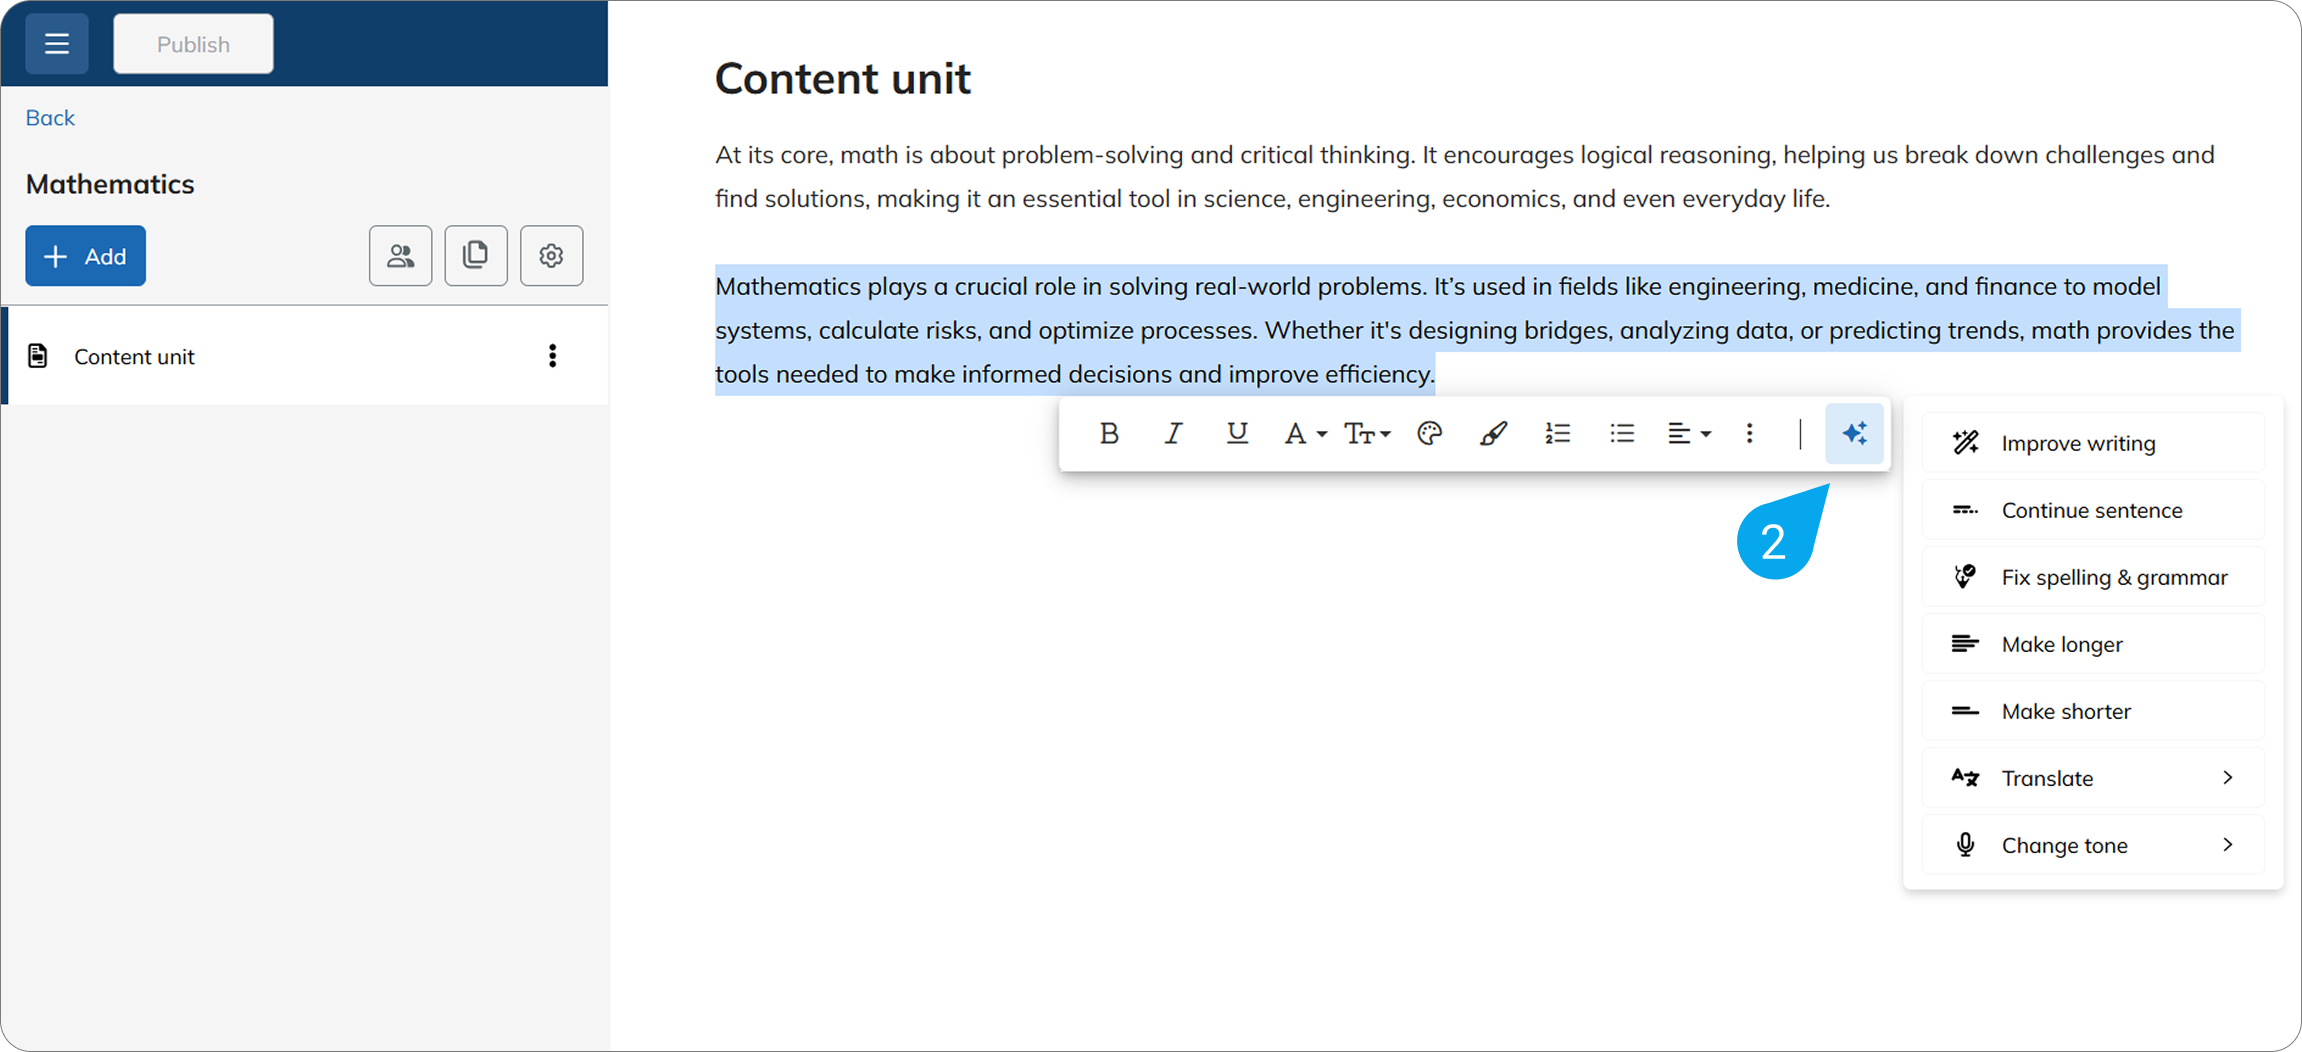Click the Publish button
Screen dimensions: 2302x1052
point(193,44)
